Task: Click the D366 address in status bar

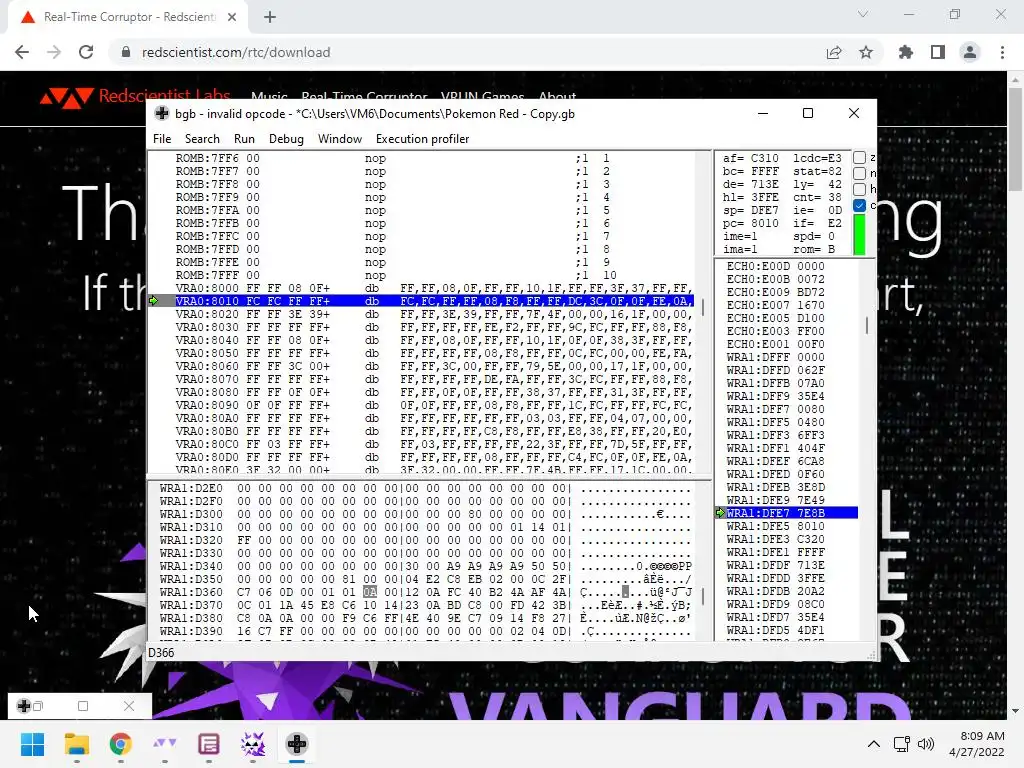Action: pyautogui.click(x=161, y=652)
